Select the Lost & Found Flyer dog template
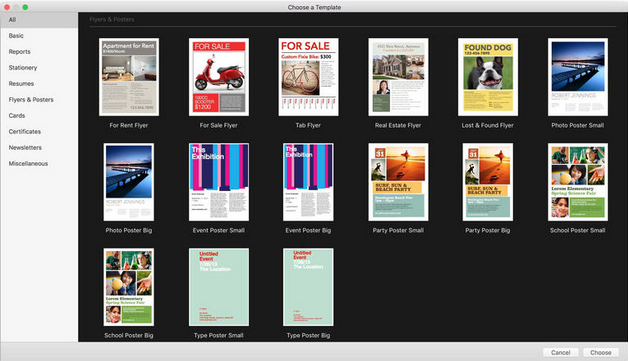 click(488, 77)
